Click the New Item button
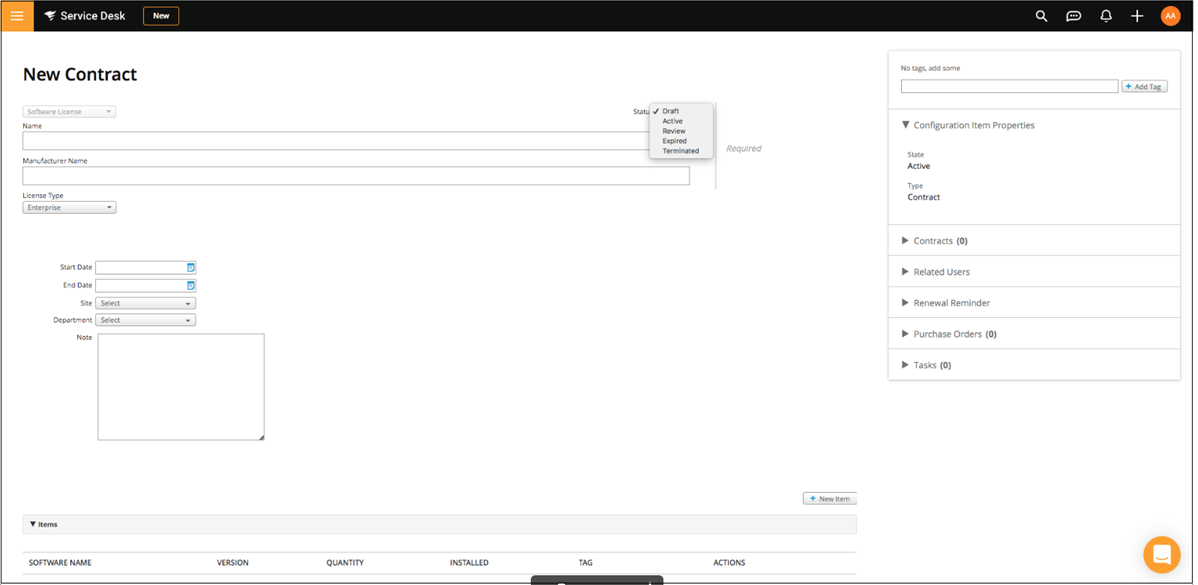Image resolution: width=1198 pixels, height=585 pixels. coord(829,499)
